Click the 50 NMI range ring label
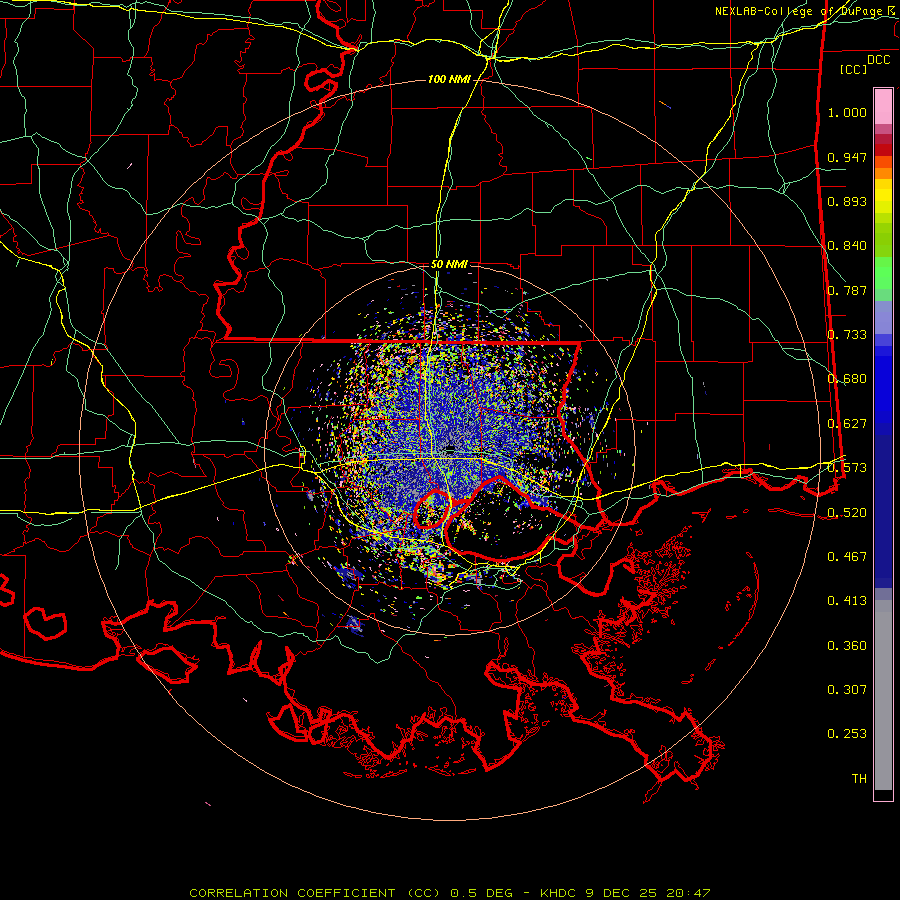This screenshot has height=900, width=900. [449, 264]
